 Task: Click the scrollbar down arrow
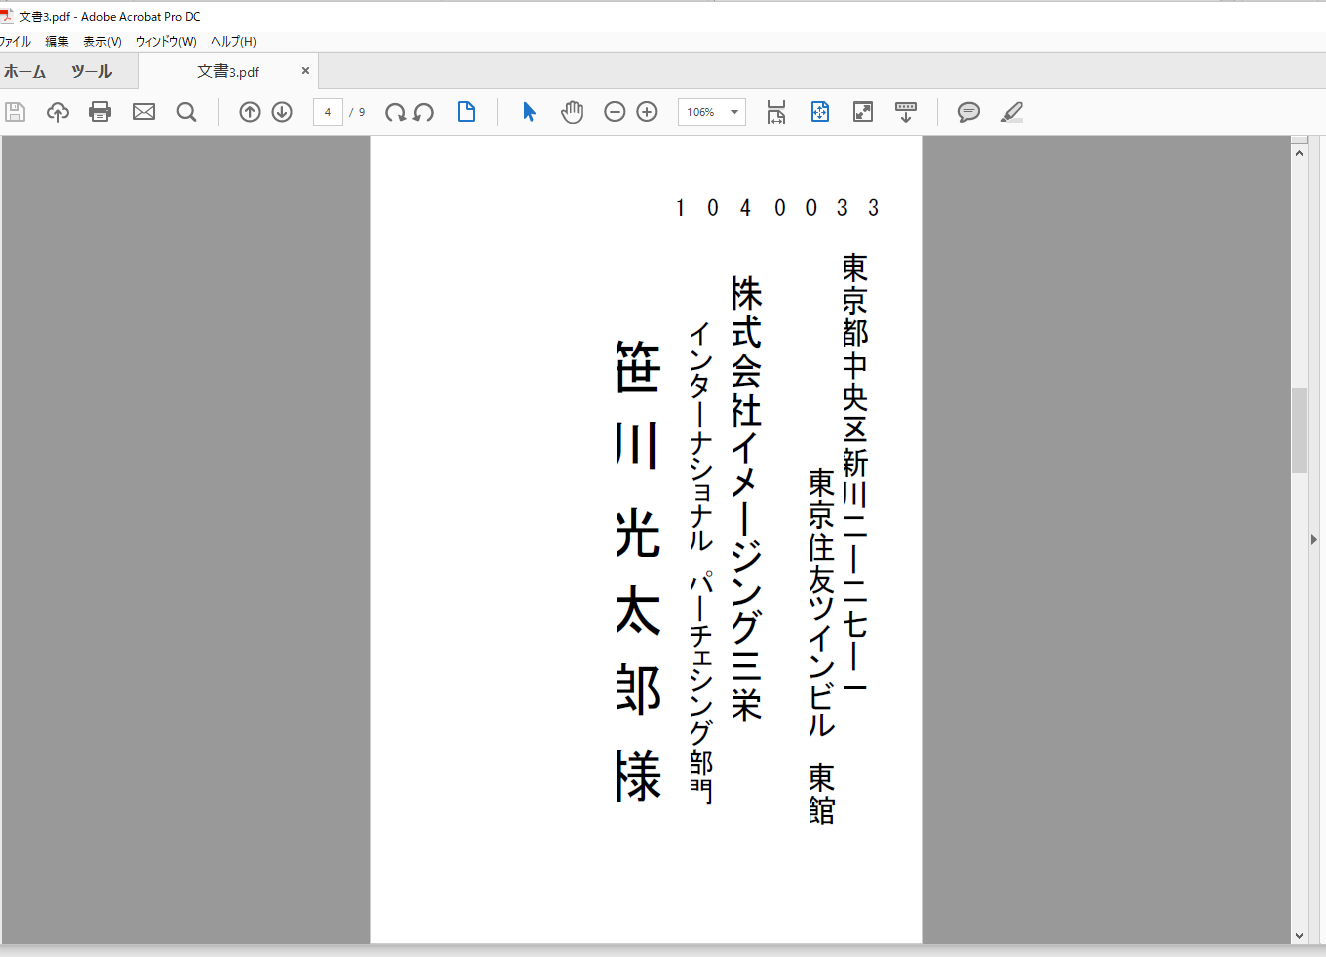(1299, 936)
